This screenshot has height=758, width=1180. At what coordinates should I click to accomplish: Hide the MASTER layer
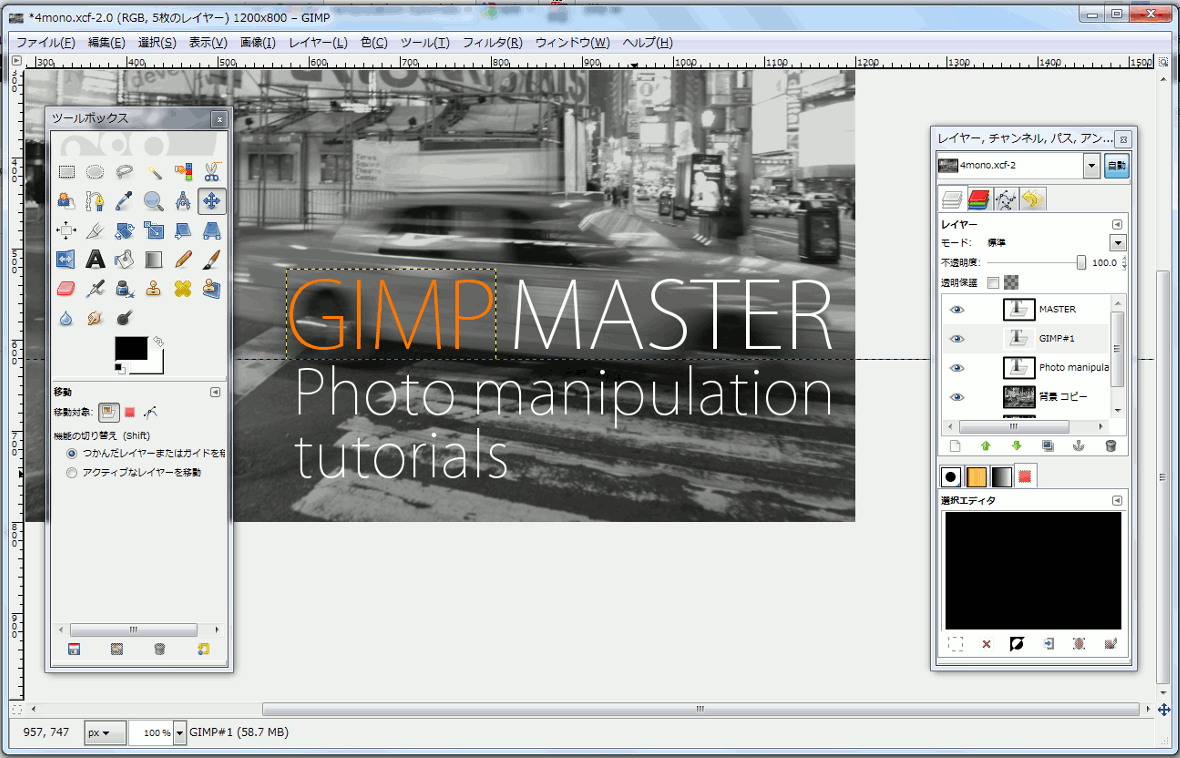(957, 309)
